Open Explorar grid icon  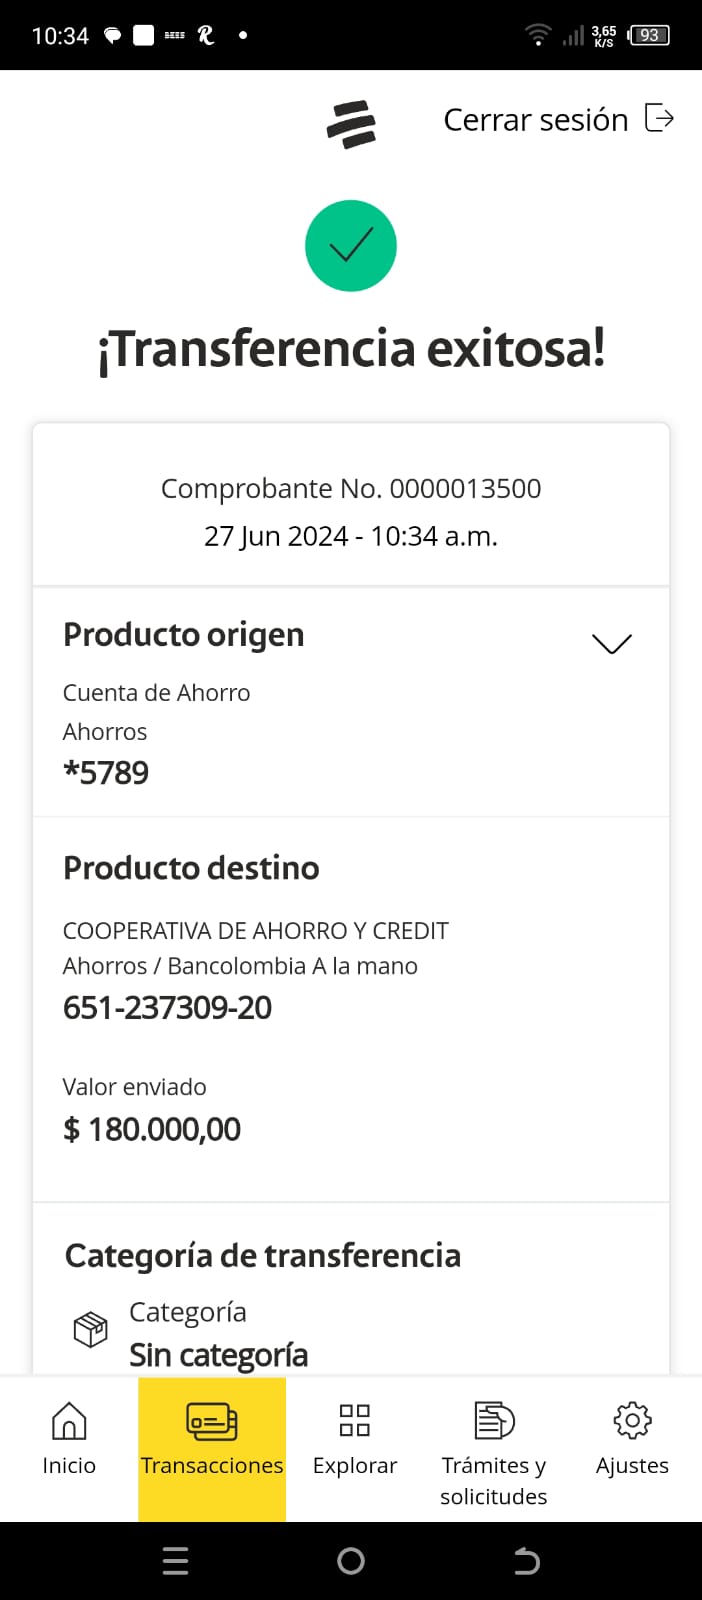click(x=355, y=1420)
